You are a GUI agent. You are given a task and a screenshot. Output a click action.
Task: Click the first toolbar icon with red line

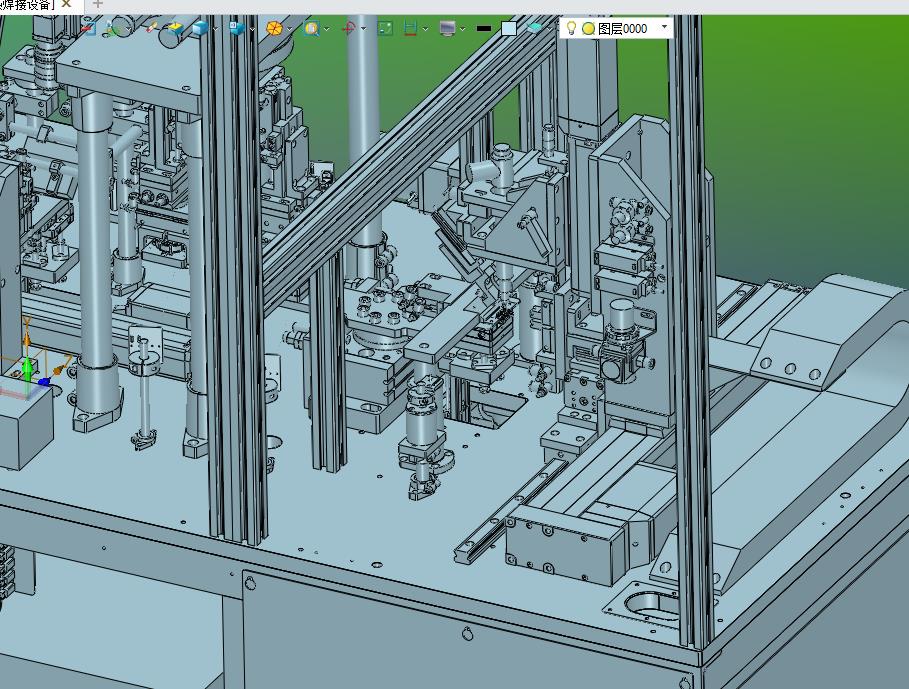(88, 28)
